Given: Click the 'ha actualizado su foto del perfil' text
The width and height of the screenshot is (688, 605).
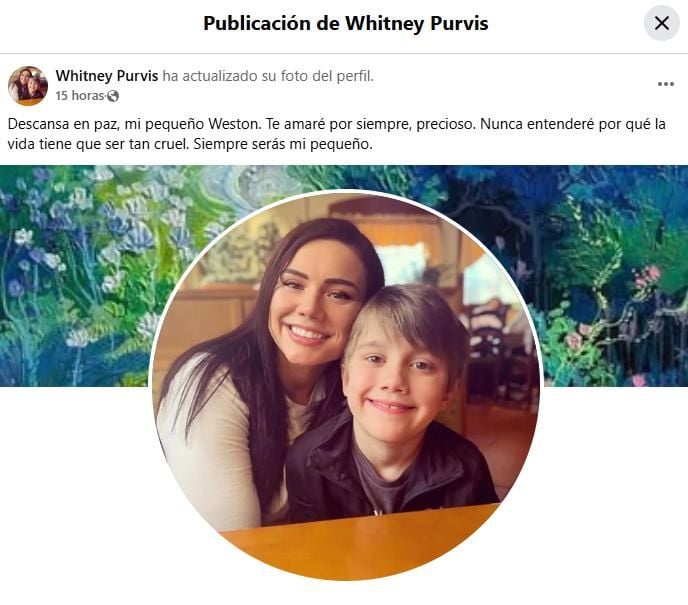Looking at the screenshot, I should click(x=268, y=76).
